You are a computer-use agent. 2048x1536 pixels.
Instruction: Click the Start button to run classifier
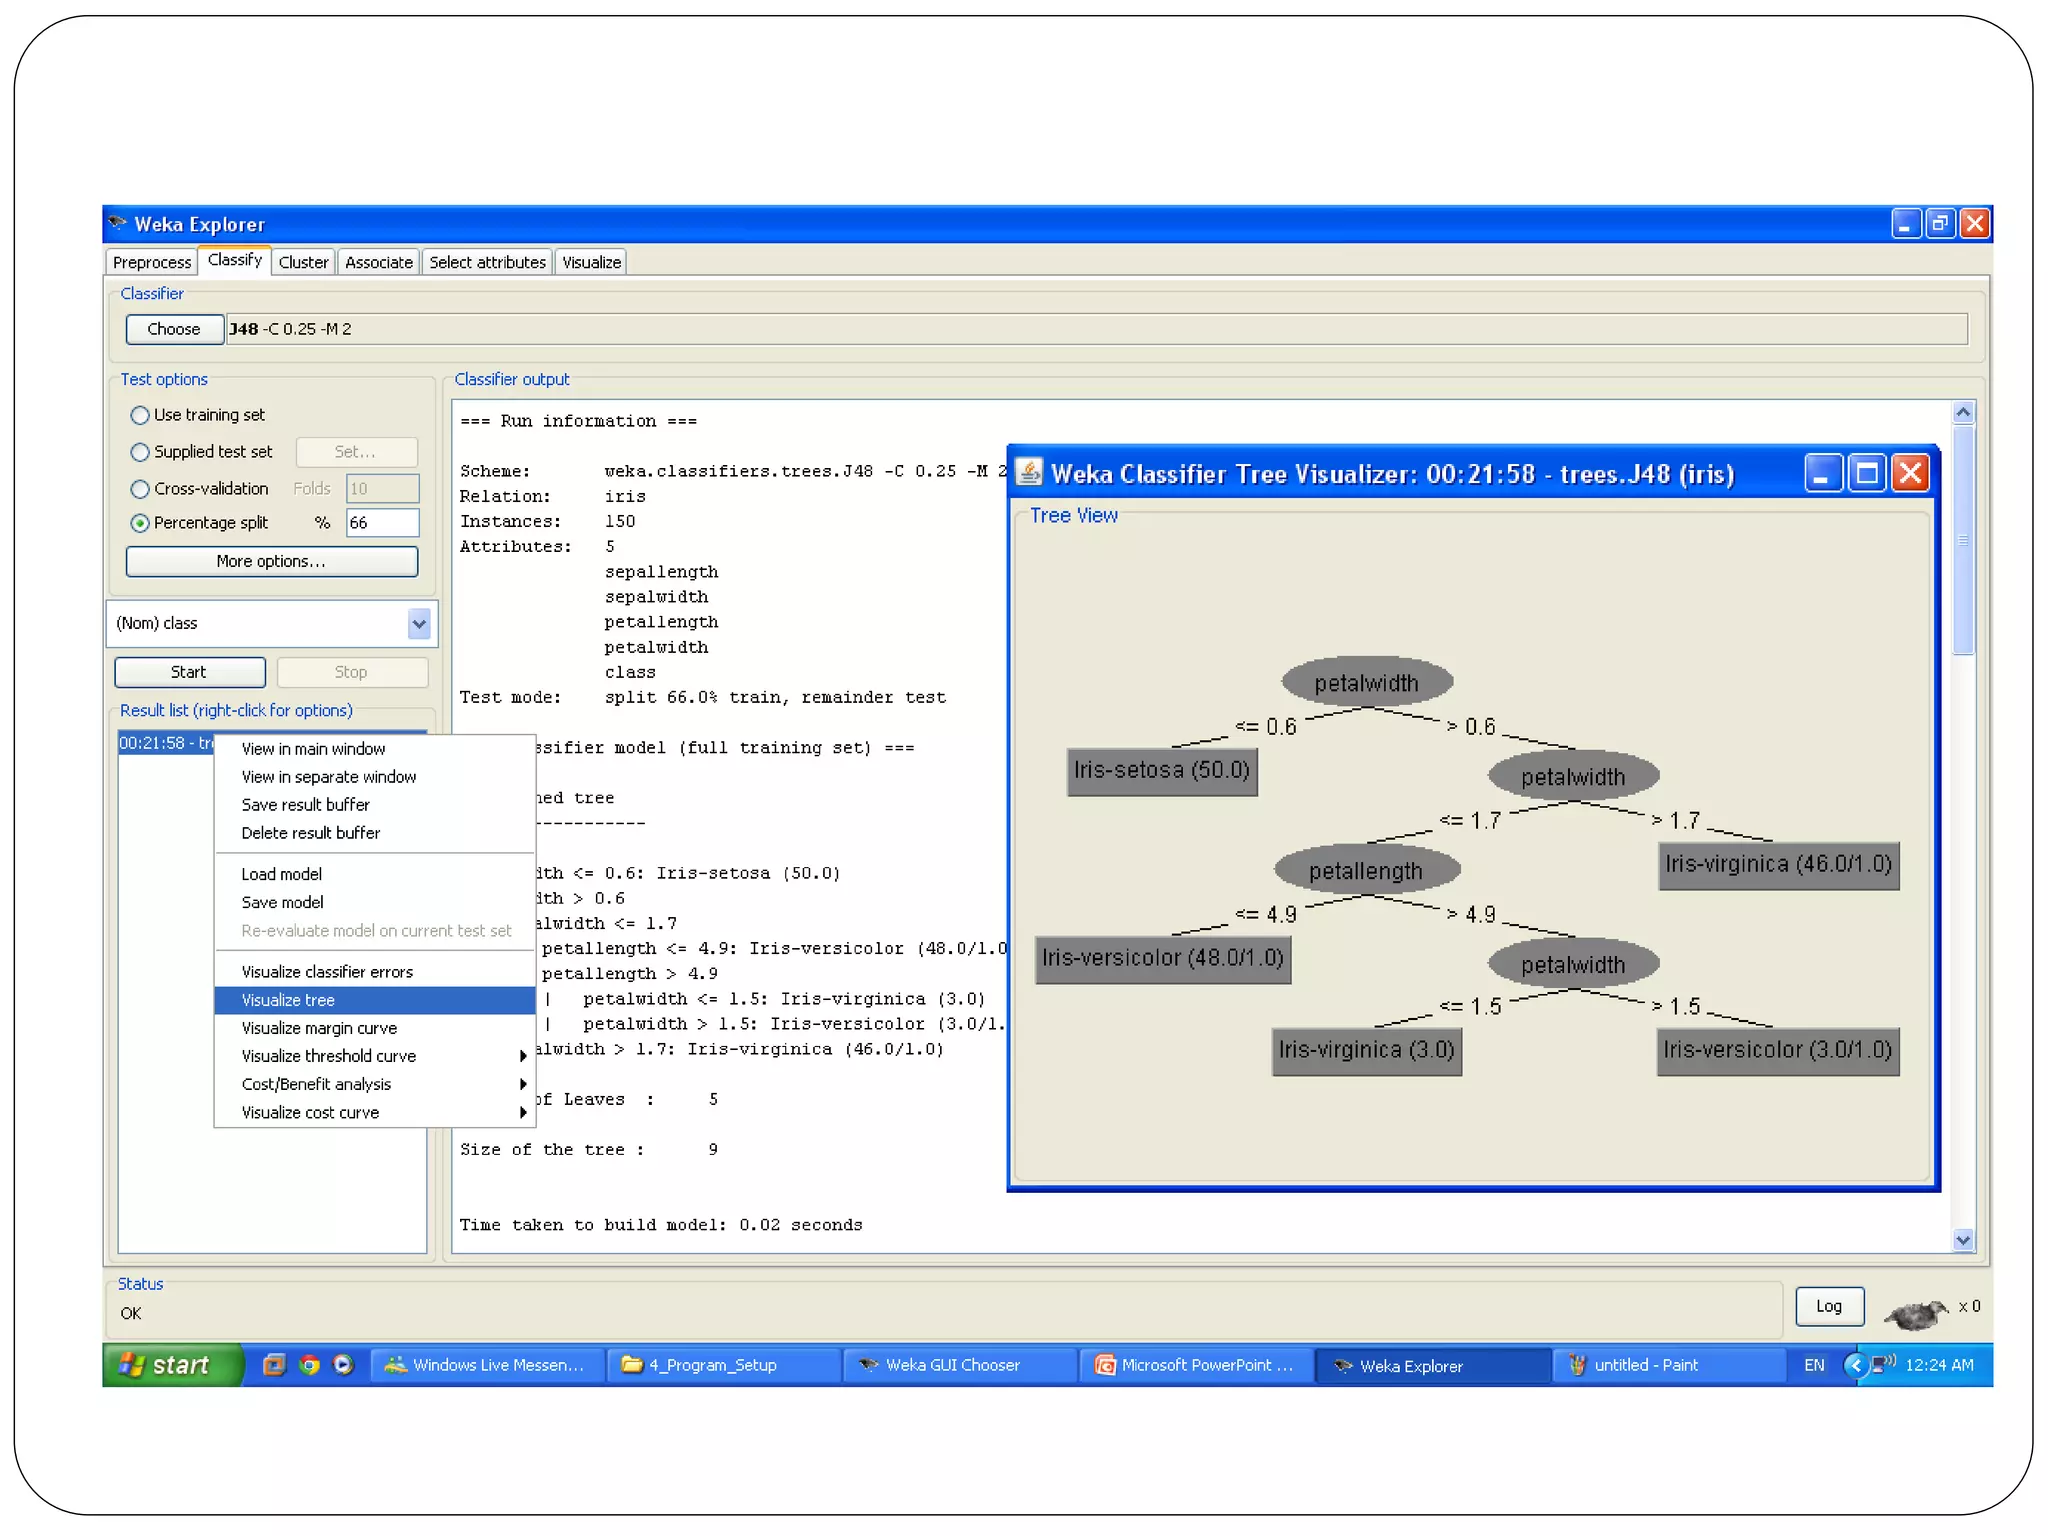tap(189, 672)
